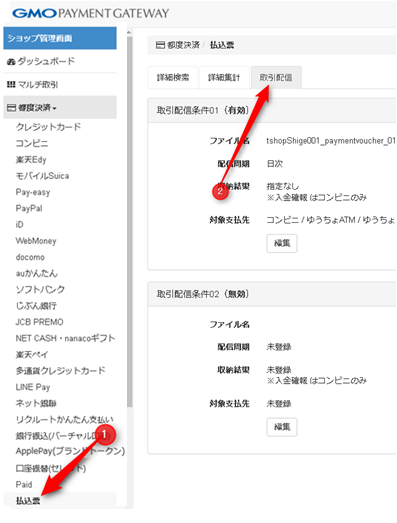Click 編集 button for 取引配信条件01

[282, 243]
